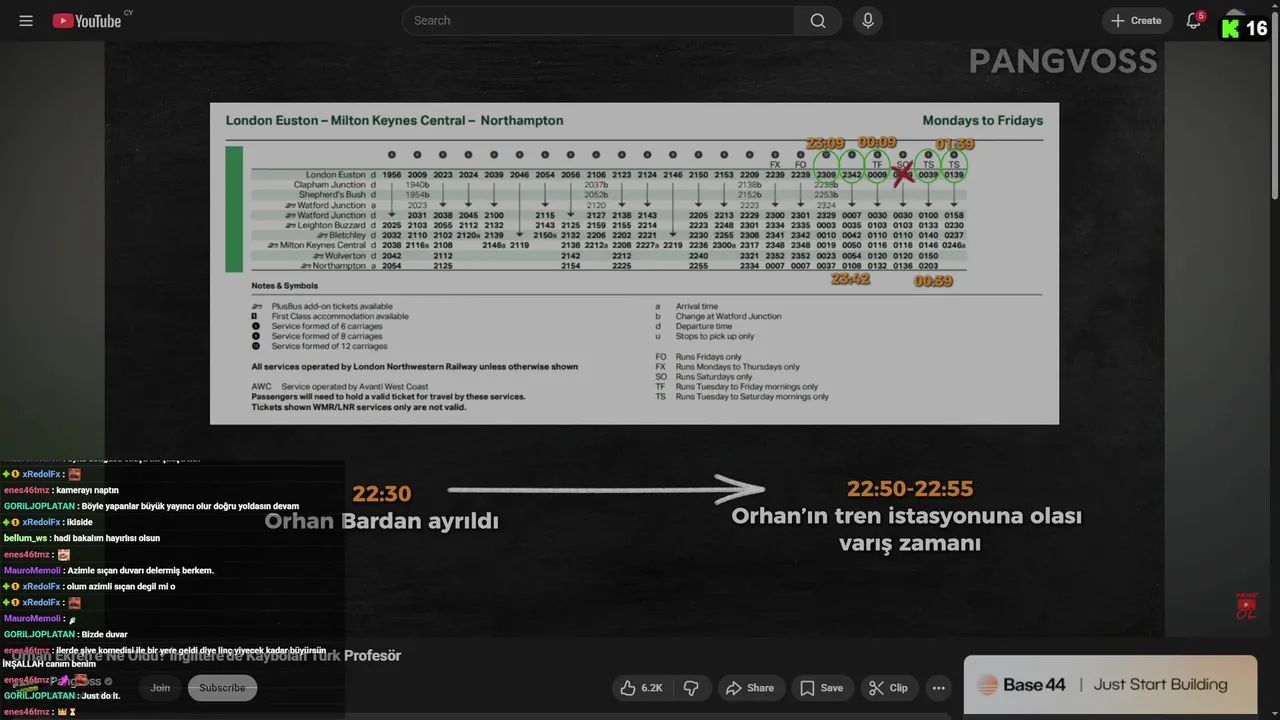This screenshot has height=720, width=1280.
Task: Save video to a playlist
Action: pos(821,688)
